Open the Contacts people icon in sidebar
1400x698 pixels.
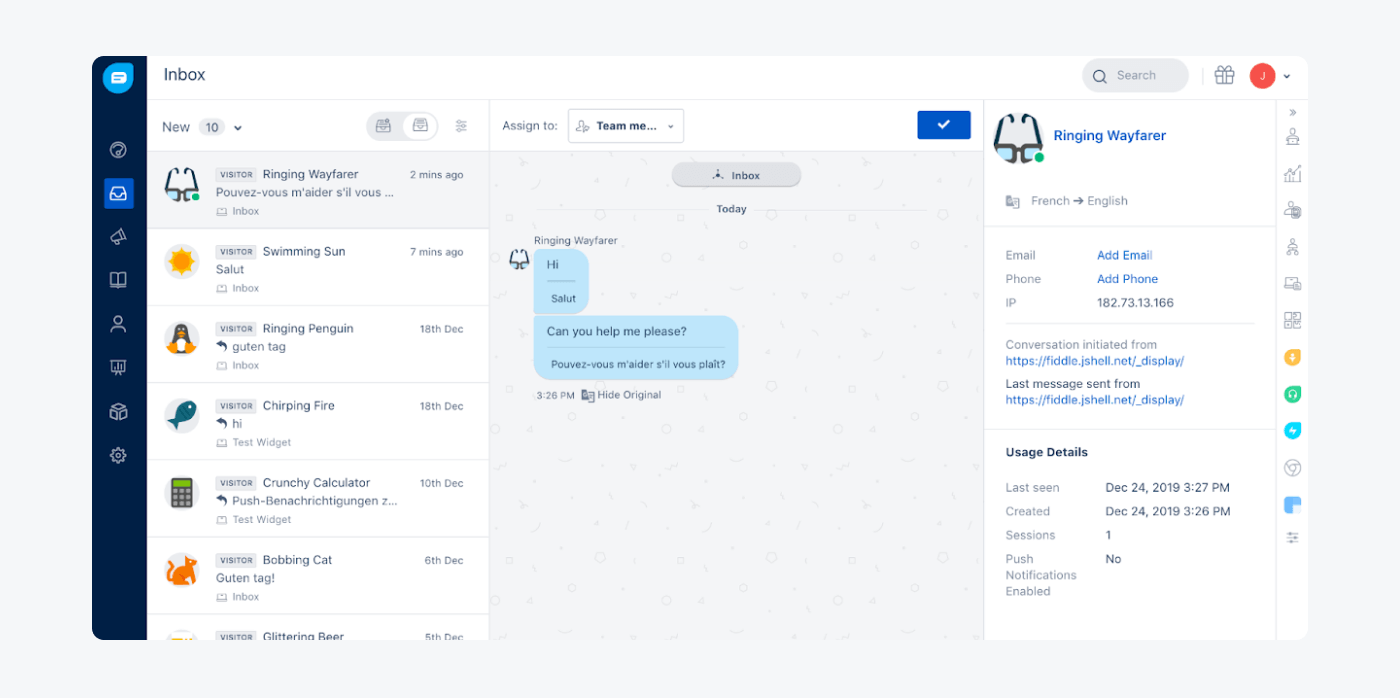[118, 323]
